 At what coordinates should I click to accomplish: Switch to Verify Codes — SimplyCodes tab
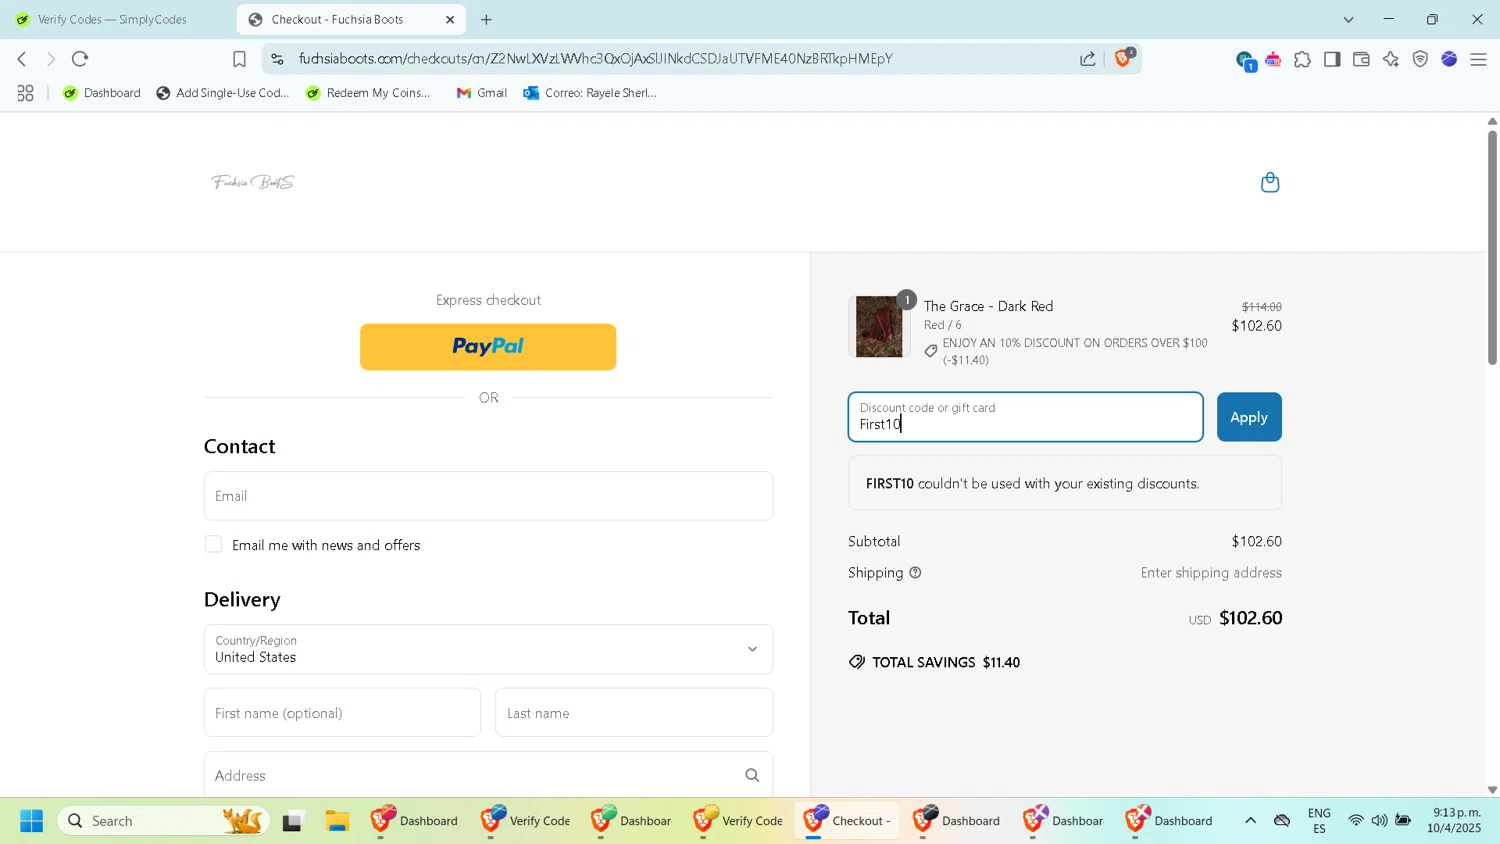pos(113,20)
